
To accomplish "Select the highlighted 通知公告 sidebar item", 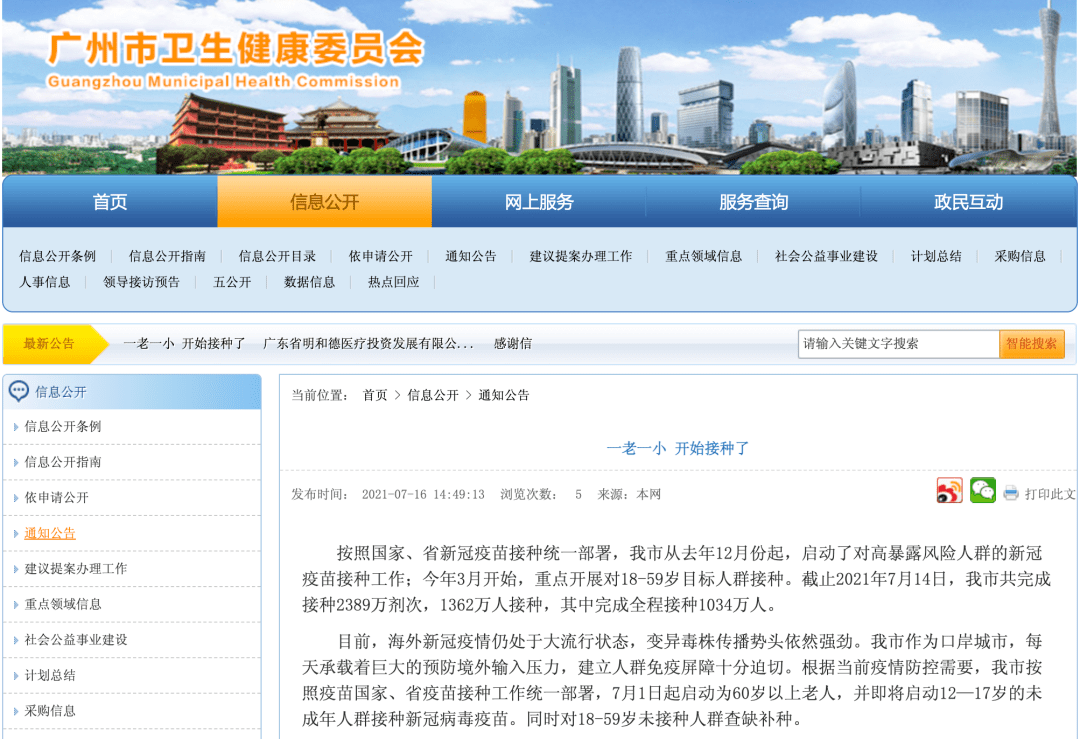I will point(50,533).
